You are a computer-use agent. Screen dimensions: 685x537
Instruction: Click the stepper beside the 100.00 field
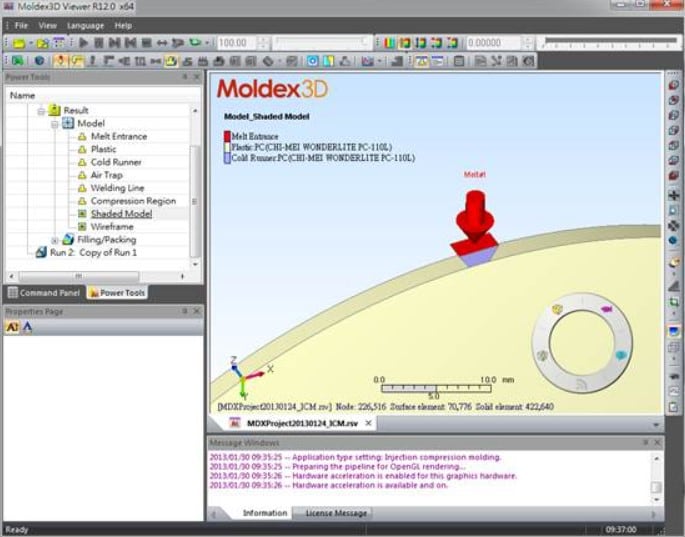point(263,43)
